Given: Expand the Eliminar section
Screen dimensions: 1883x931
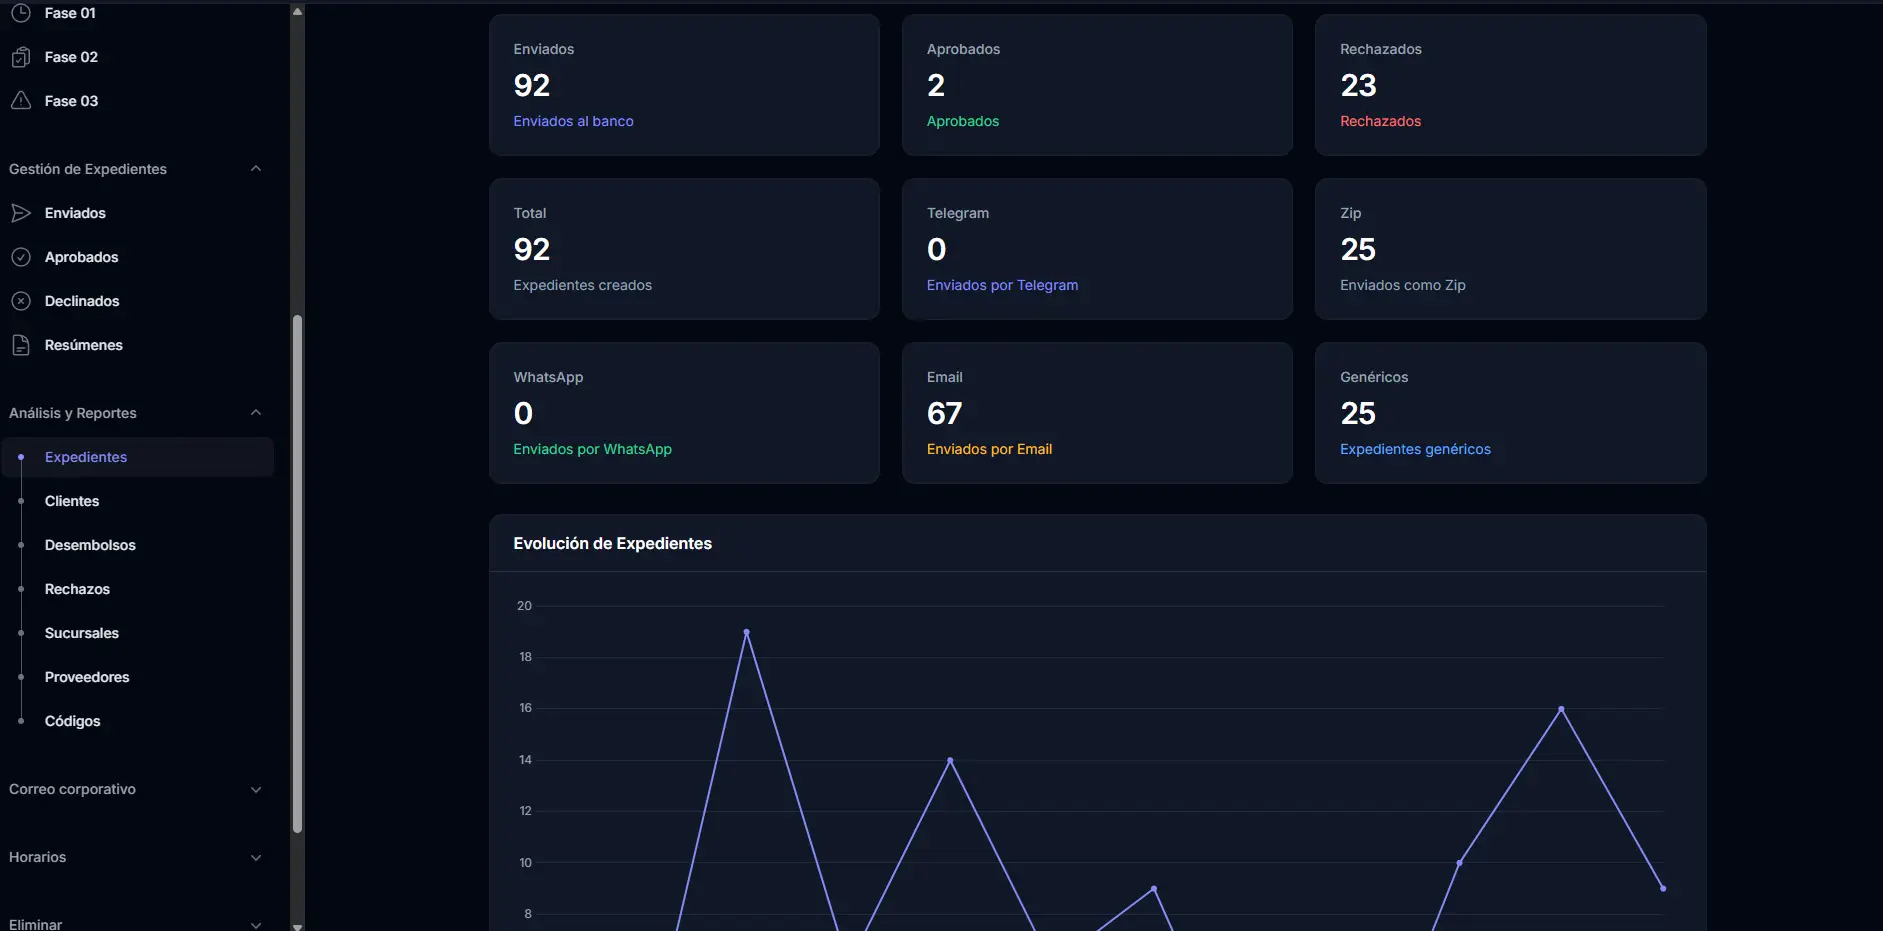Looking at the screenshot, I should pyautogui.click(x=256, y=925).
